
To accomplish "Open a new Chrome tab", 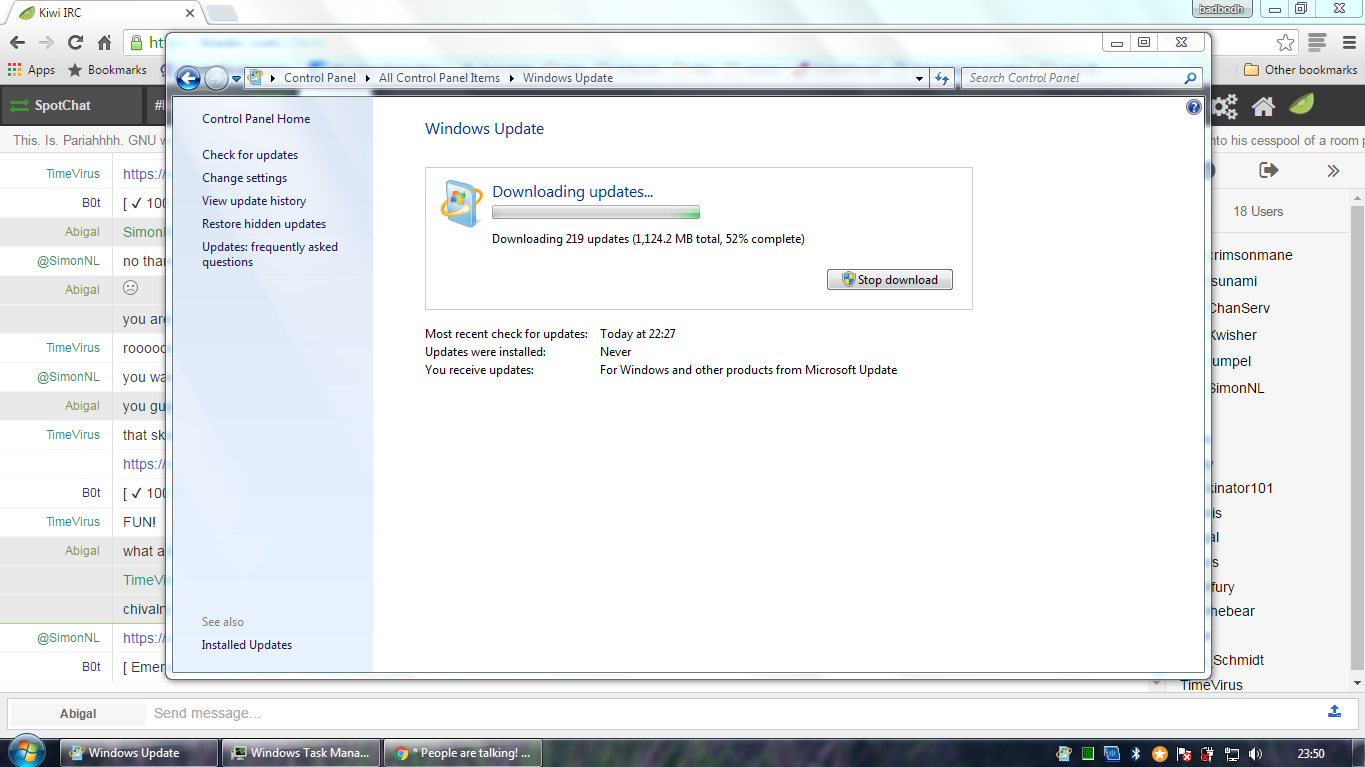I will 221,13.
